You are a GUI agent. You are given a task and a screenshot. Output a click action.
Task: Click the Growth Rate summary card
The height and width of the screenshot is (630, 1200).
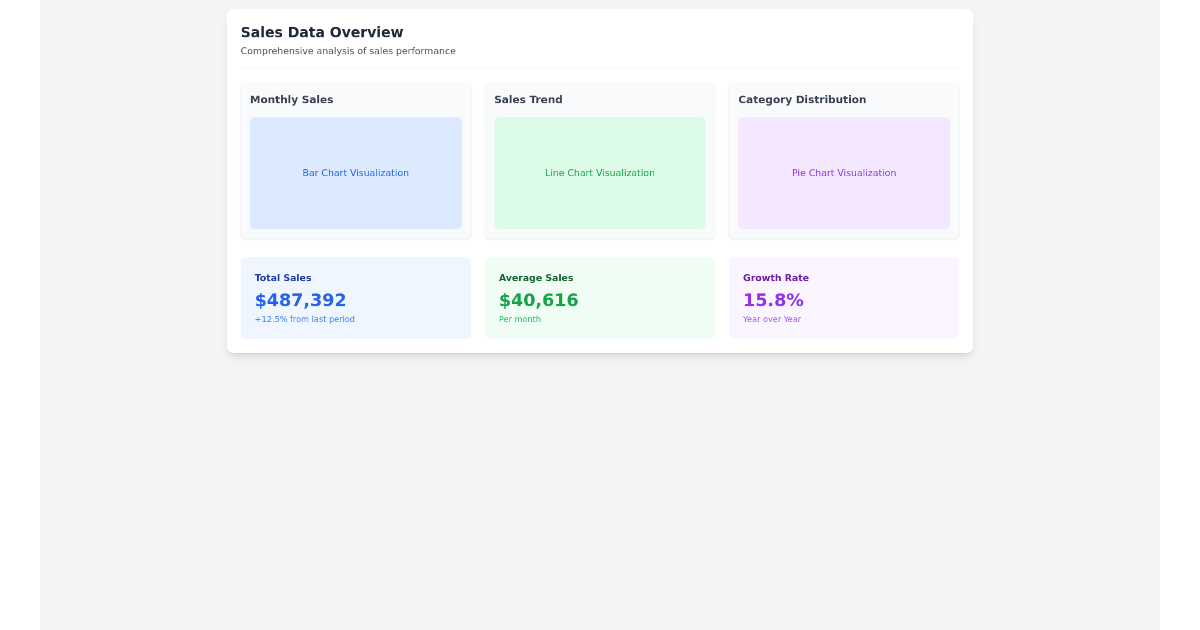pyautogui.click(x=844, y=297)
